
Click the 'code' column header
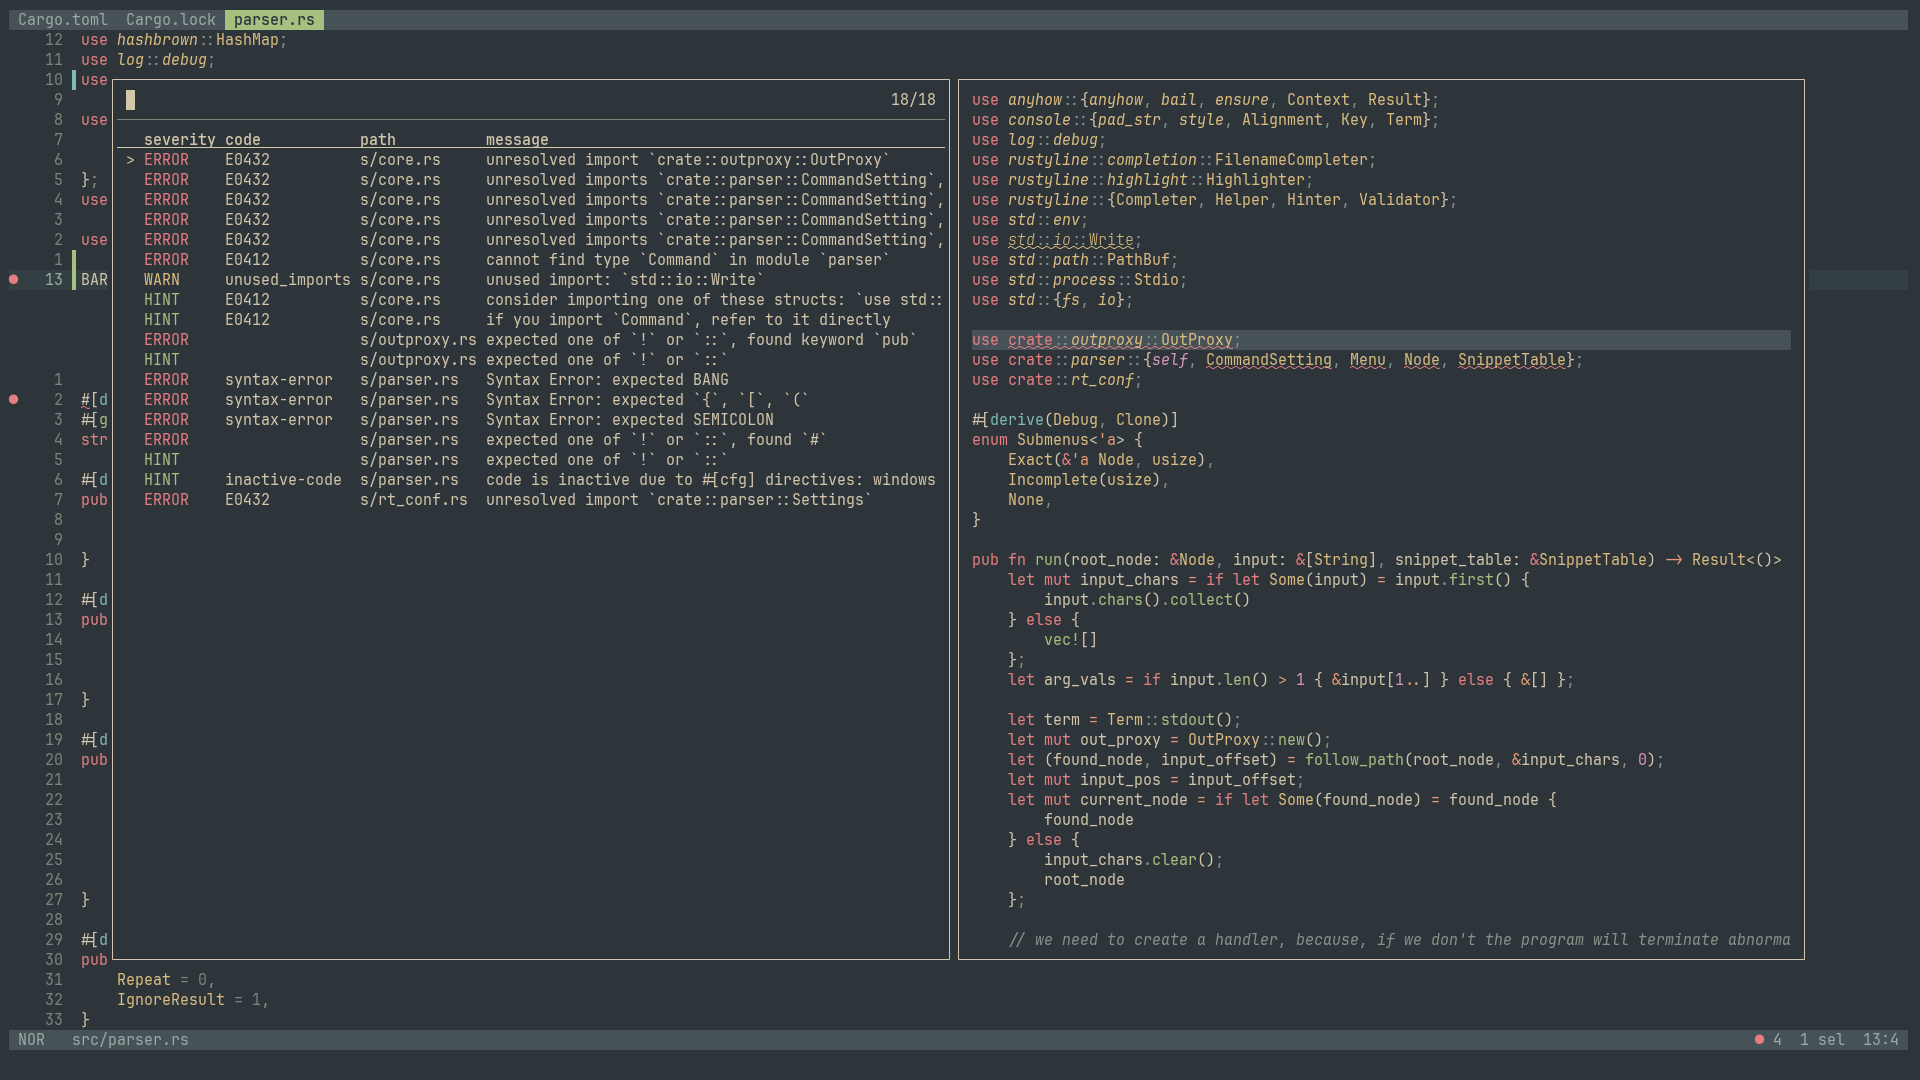[242, 140]
